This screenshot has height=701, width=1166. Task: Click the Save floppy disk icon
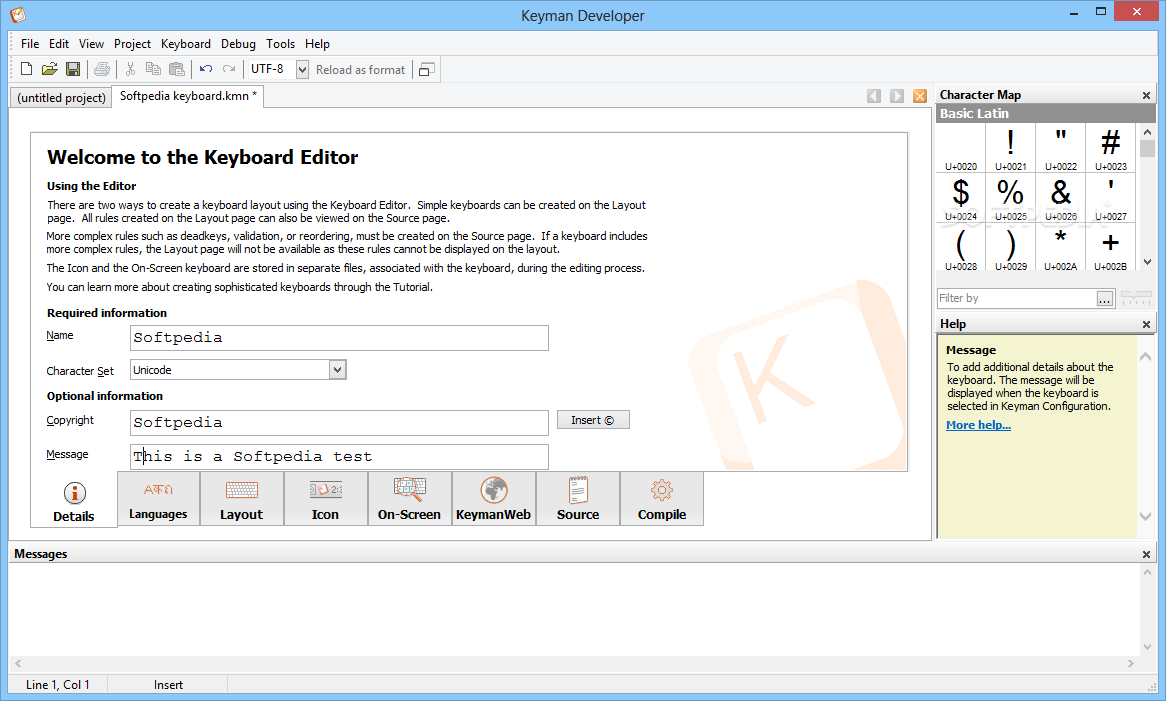point(73,69)
